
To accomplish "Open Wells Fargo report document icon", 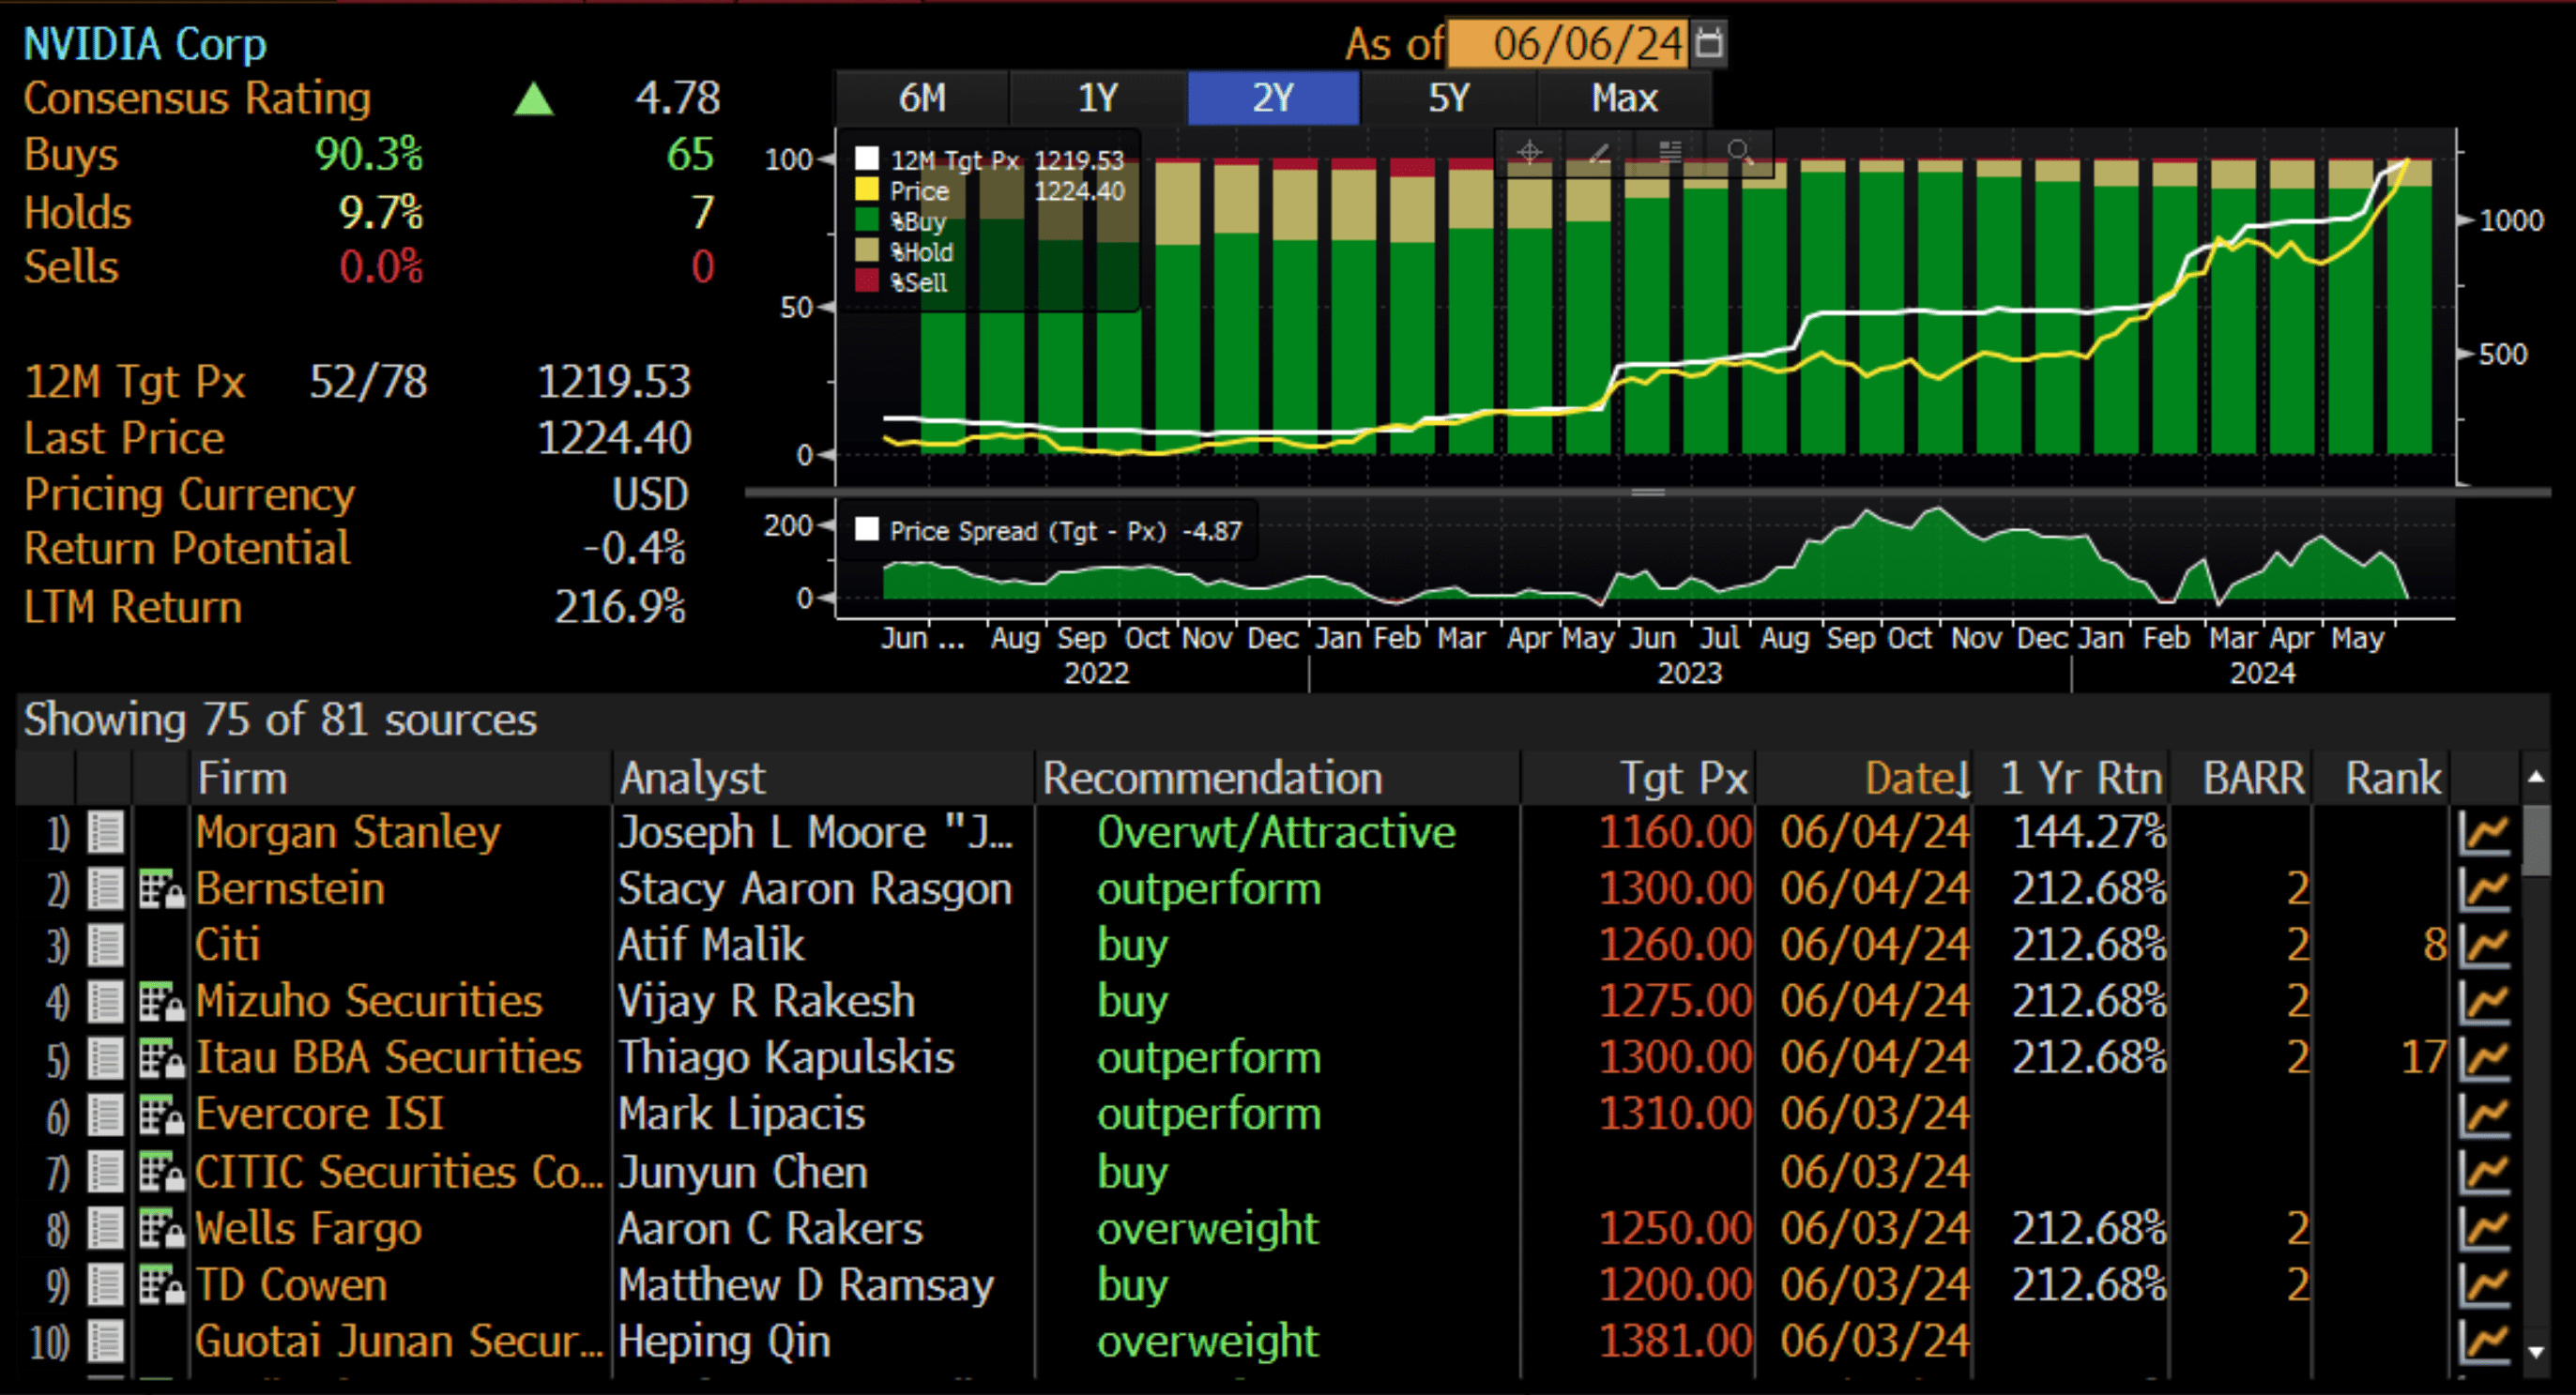I will (x=105, y=1228).
